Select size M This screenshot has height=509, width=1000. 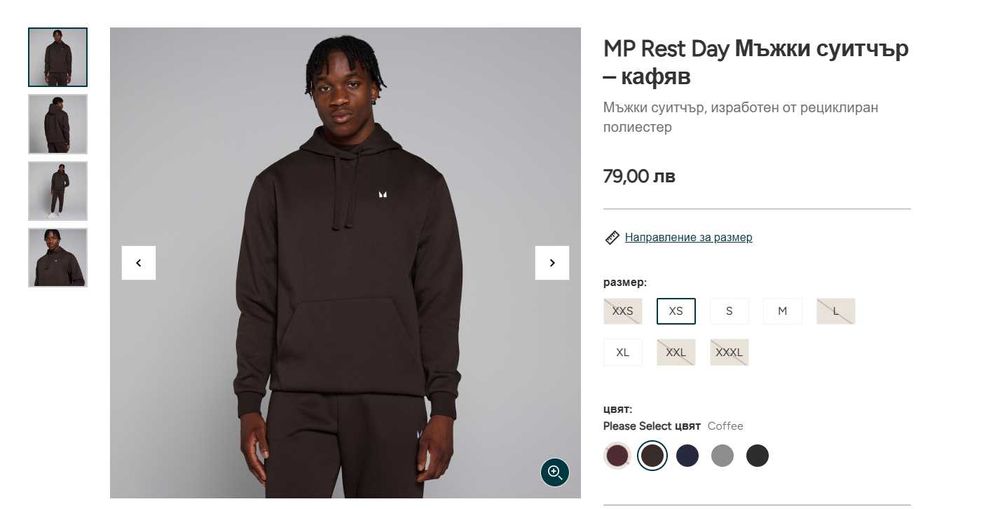click(782, 311)
